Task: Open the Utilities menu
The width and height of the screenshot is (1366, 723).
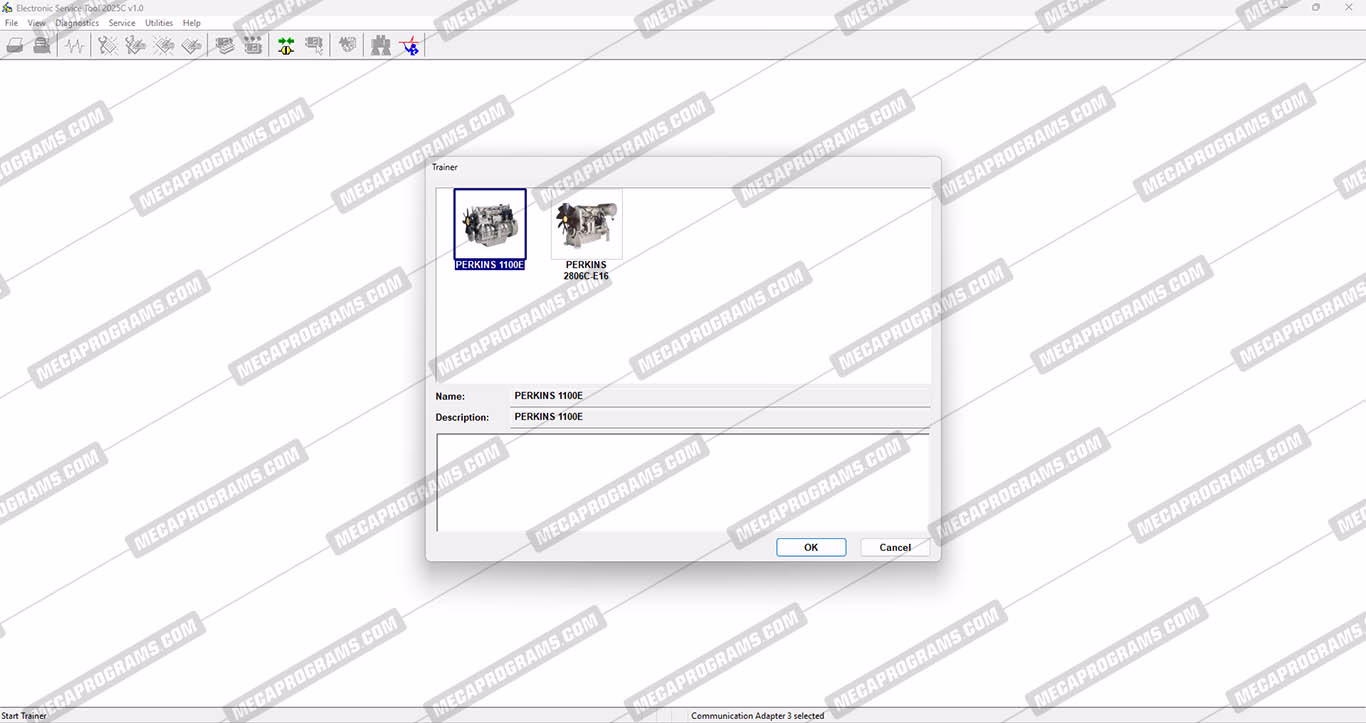Action: click(x=159, y=23)
